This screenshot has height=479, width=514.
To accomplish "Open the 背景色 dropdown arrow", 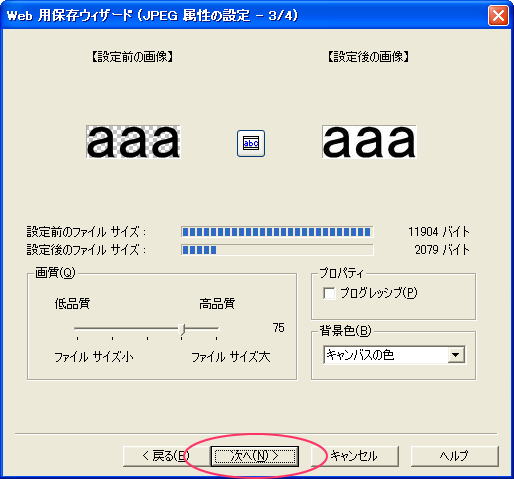I will tap(456, 355).
